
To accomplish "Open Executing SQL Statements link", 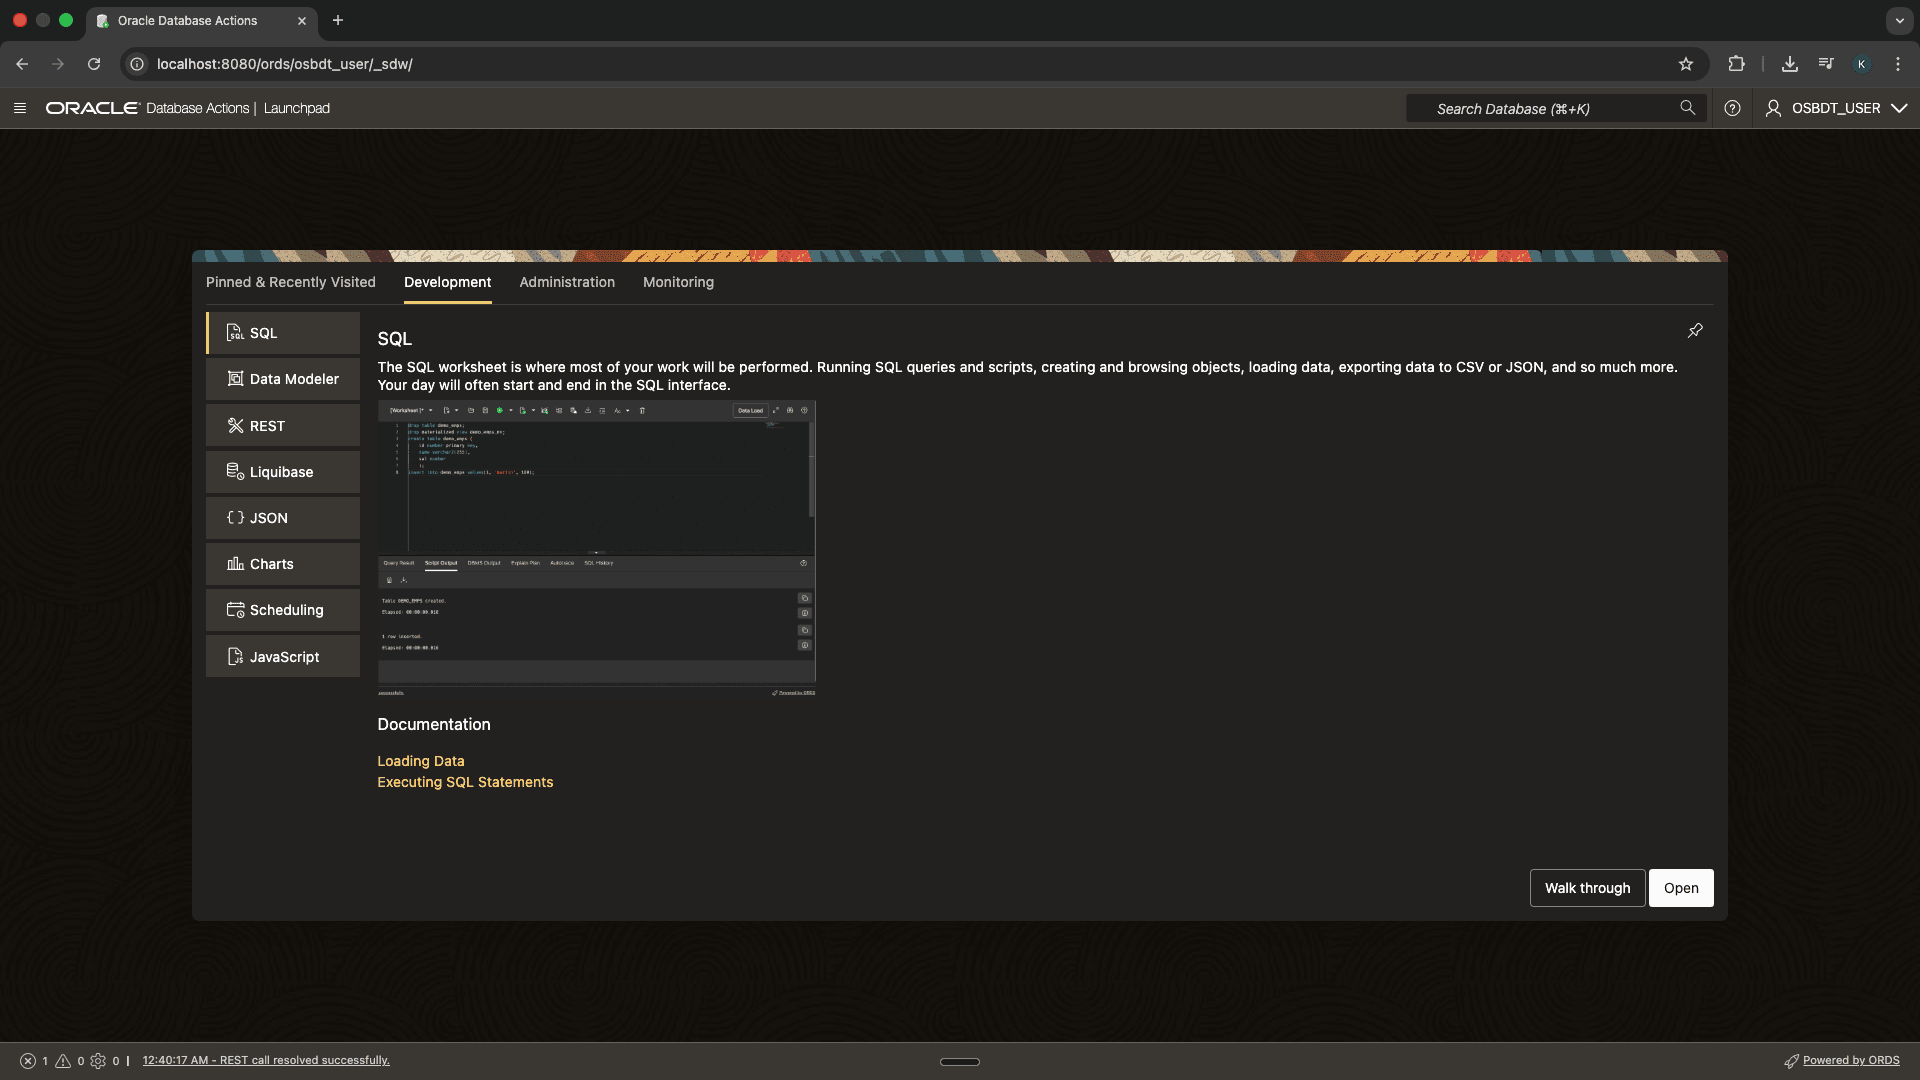I will [465, 782].
